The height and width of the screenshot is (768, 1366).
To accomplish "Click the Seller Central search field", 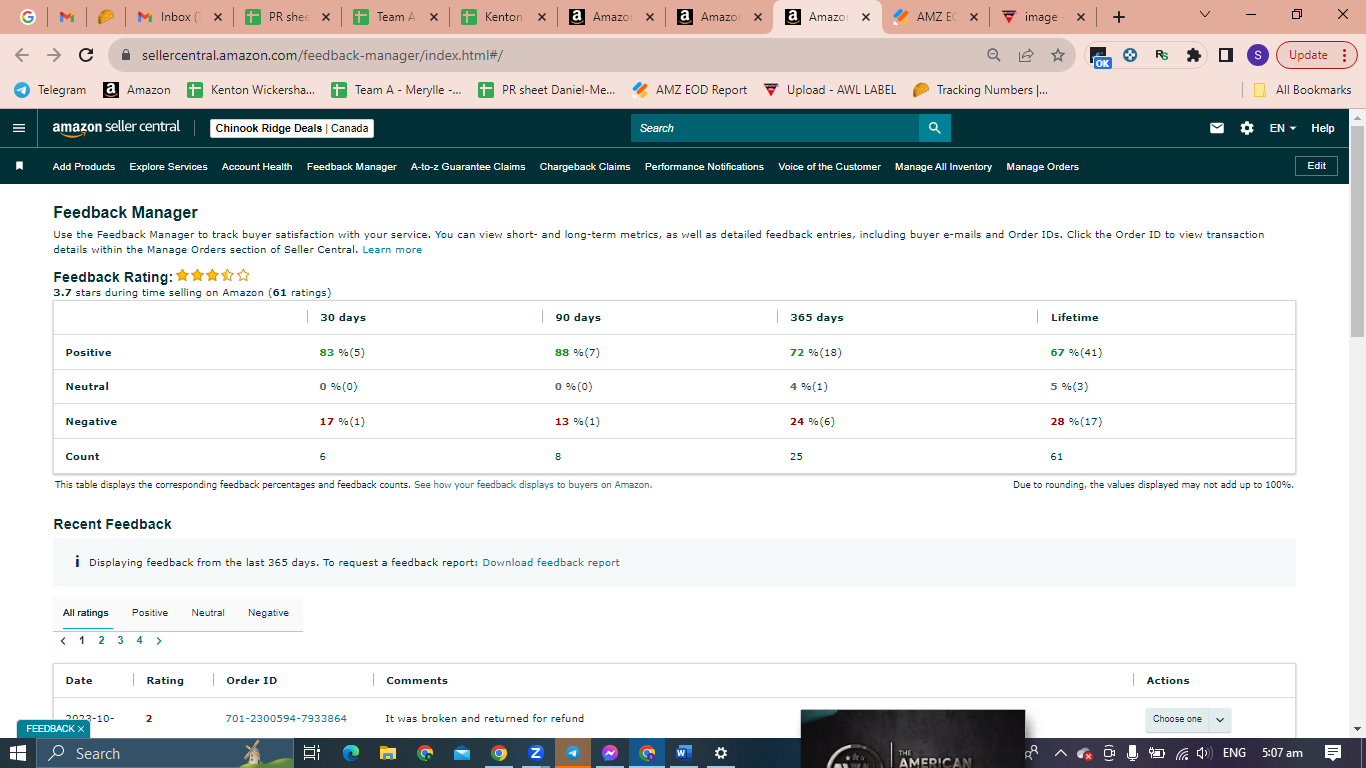I will pos(775,128).
